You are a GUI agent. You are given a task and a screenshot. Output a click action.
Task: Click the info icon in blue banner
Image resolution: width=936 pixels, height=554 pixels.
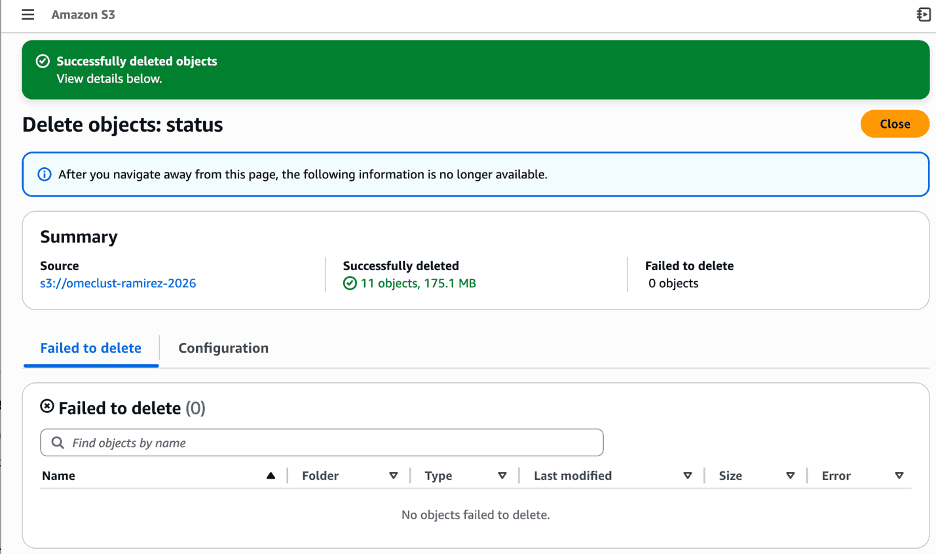pos(44,174)
